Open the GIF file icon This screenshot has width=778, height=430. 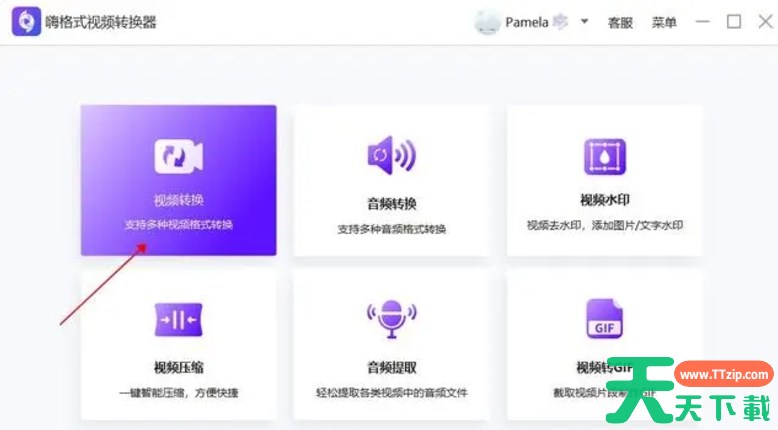coord(604,319)
